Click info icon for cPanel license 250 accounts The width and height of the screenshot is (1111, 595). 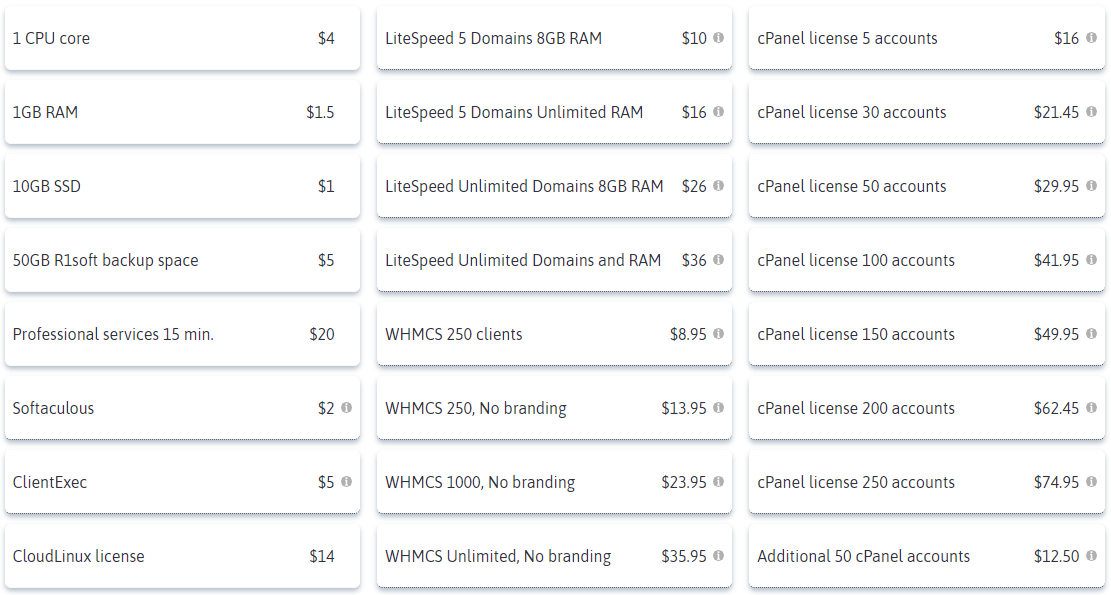(1091, 482)
